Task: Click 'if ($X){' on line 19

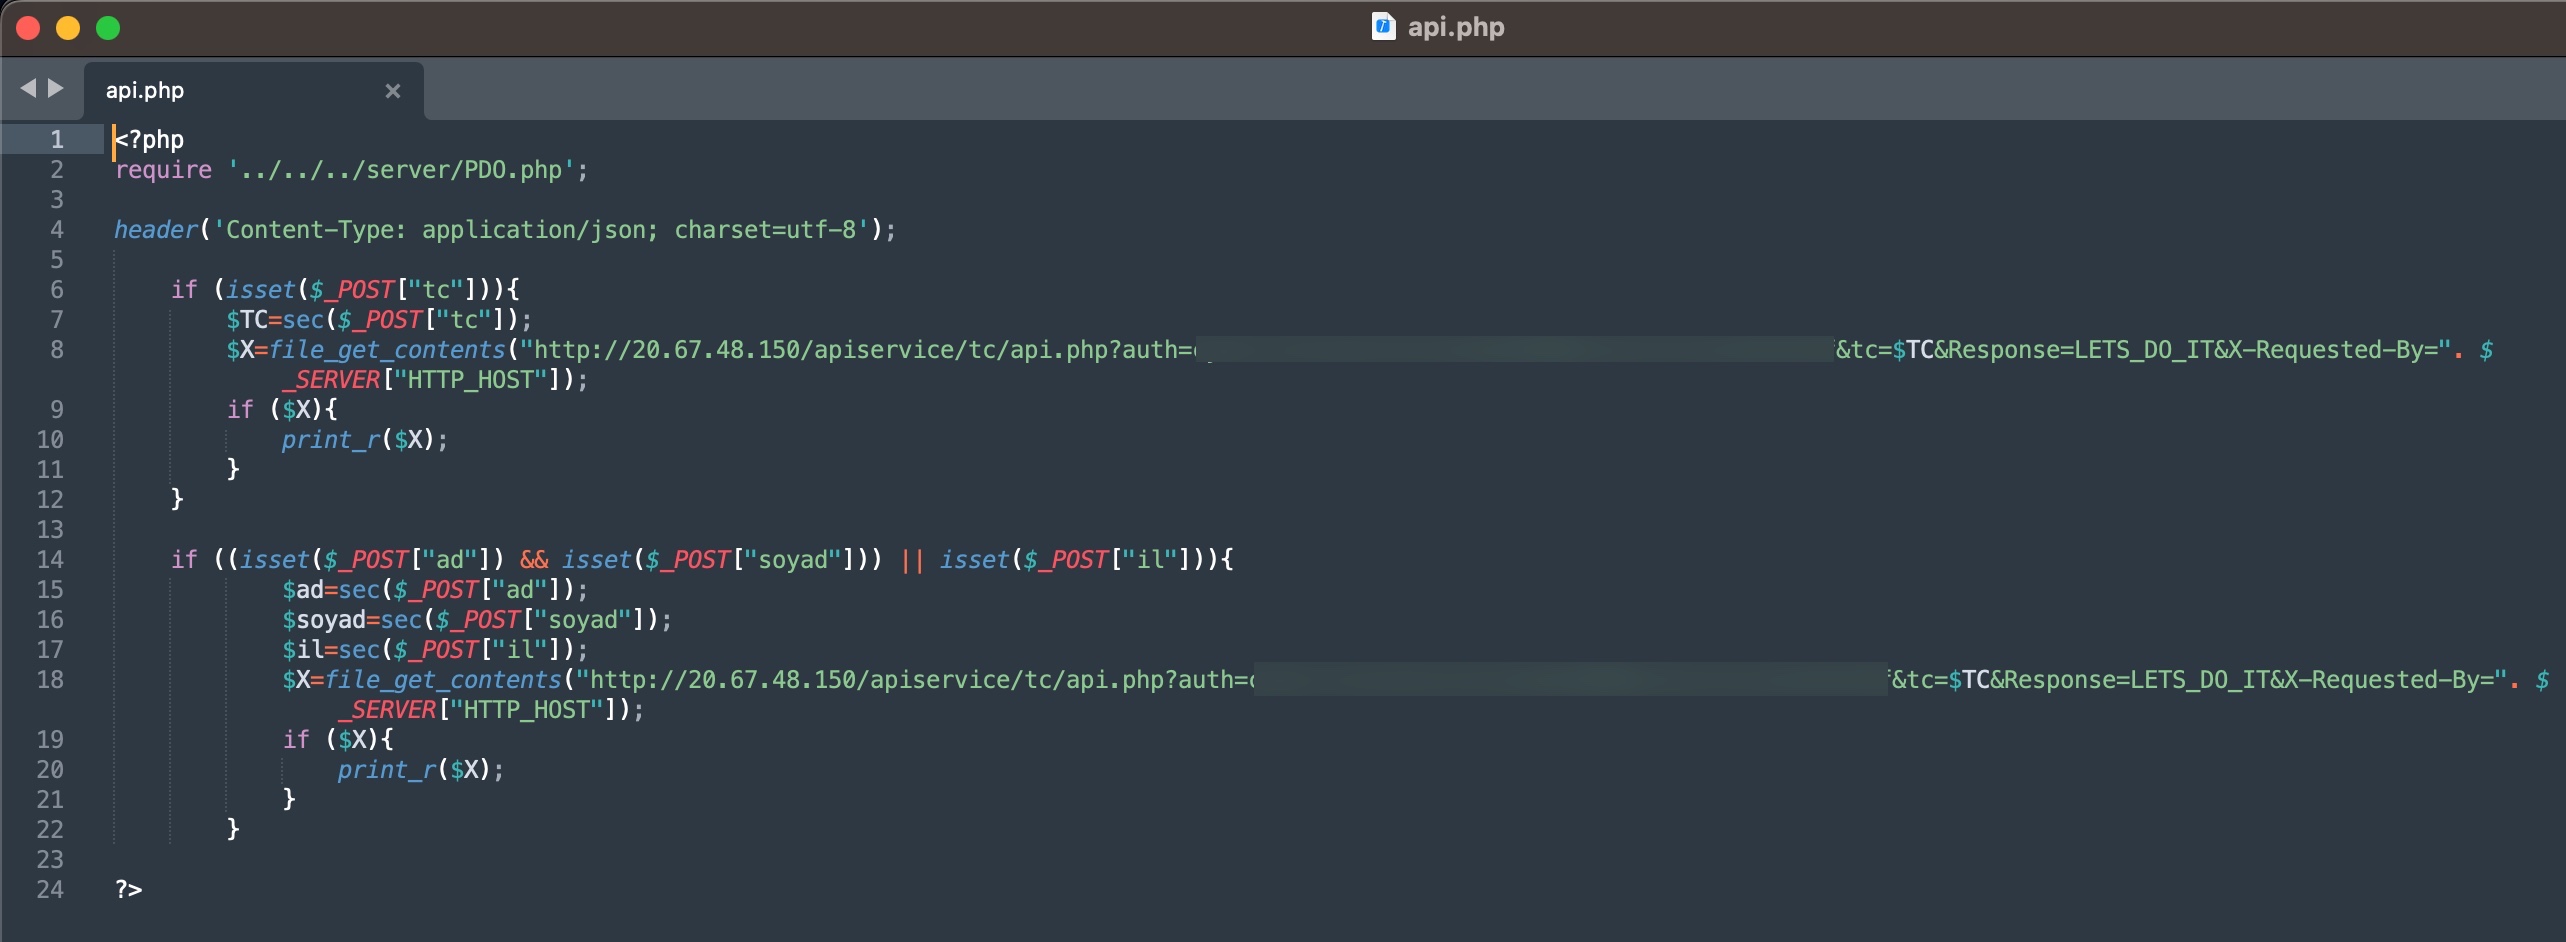Action: click(338, 740)
